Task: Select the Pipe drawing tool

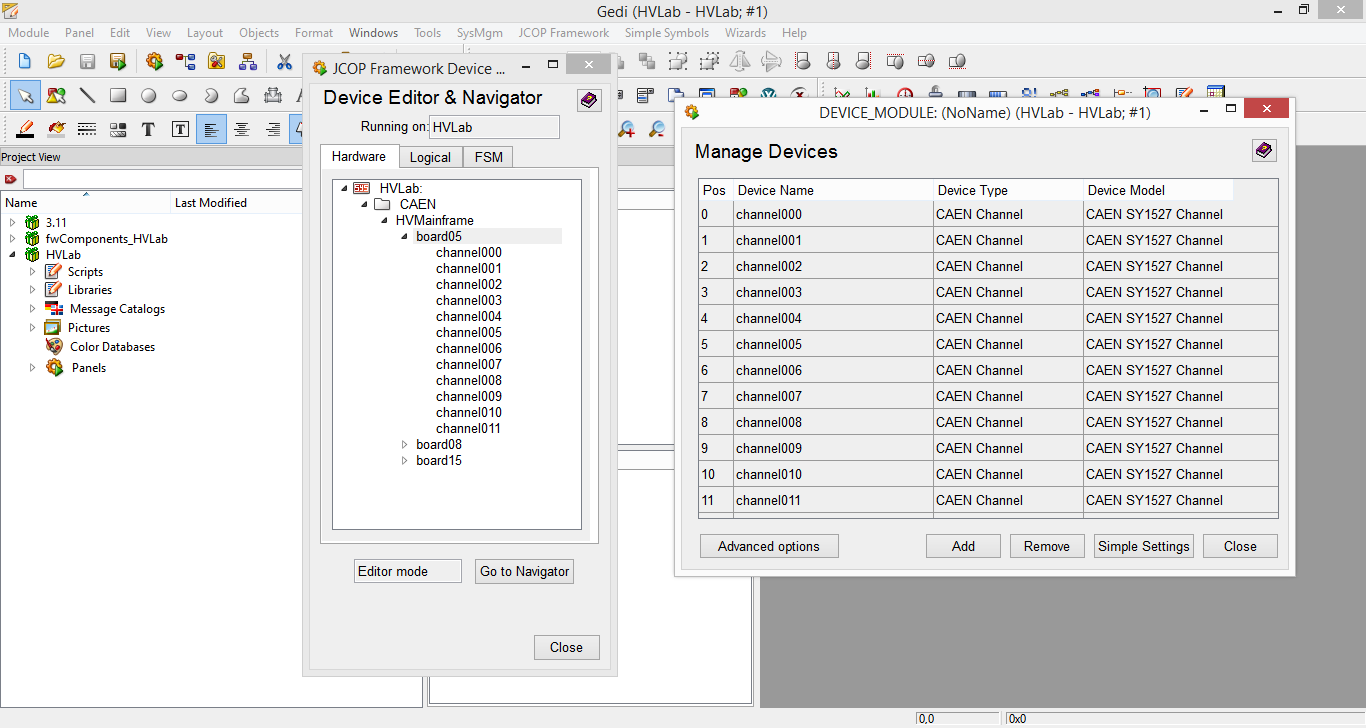Action: pyautogui.click(x=273, y=96)
